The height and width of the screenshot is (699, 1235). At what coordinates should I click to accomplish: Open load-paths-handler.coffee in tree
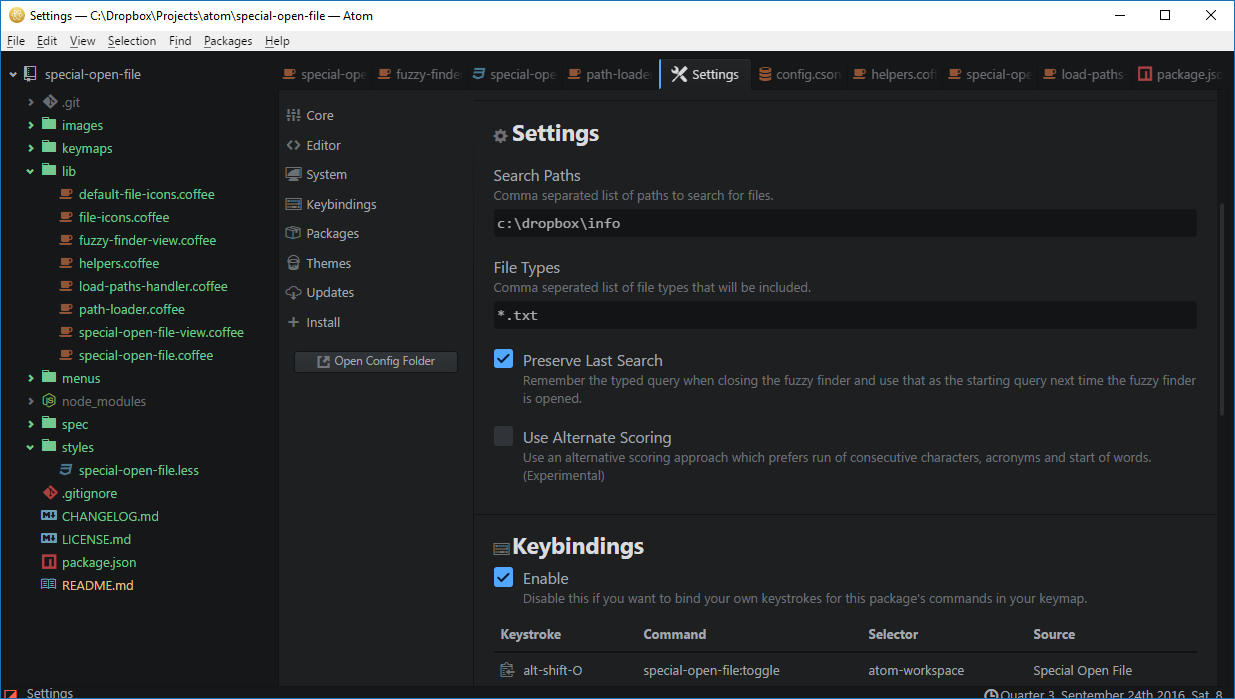pyautogui.click(x=153, y=286)
